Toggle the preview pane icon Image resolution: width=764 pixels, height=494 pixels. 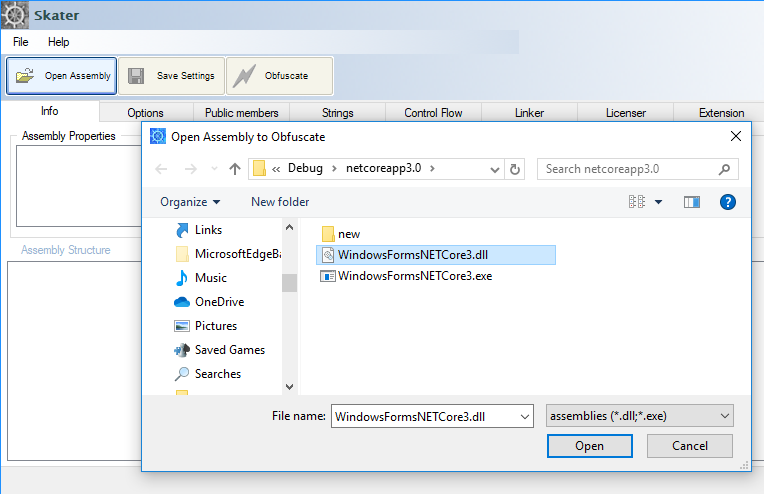click(x=692, y=202)
